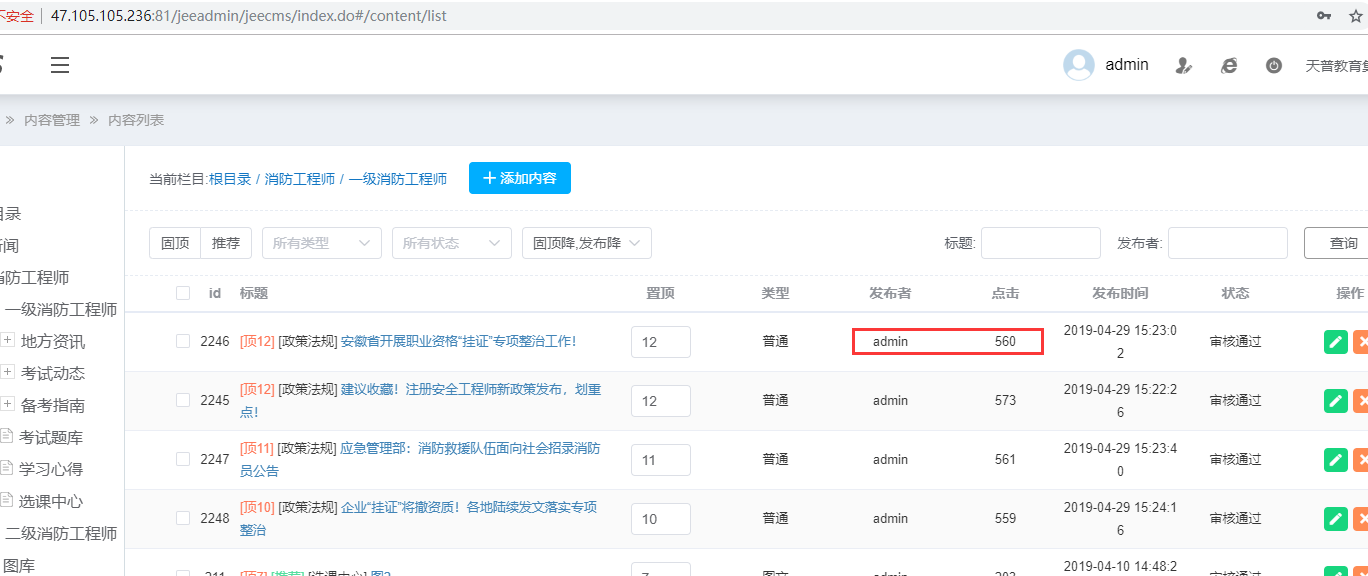This screenshot has width=1368, height=576.
Task: Click the user edit icon beside admin
Action: tap(1184, 65)
